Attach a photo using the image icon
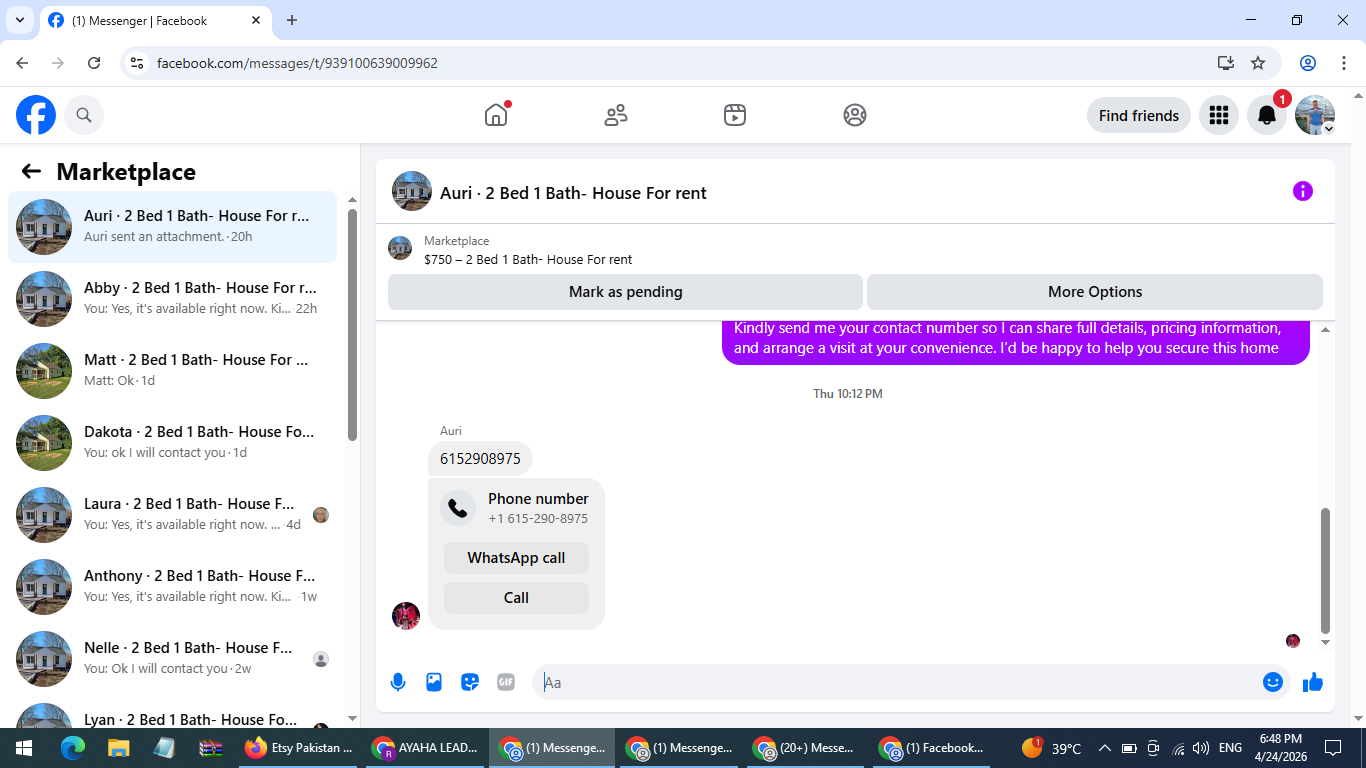The width and height of the screenshot is (1366, 768). (434, 682)
